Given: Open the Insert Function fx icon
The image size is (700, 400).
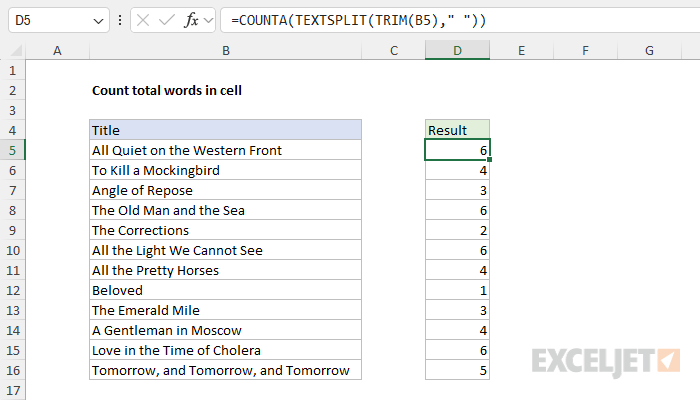Looking at the screenshot, I should tap(191, 20).
